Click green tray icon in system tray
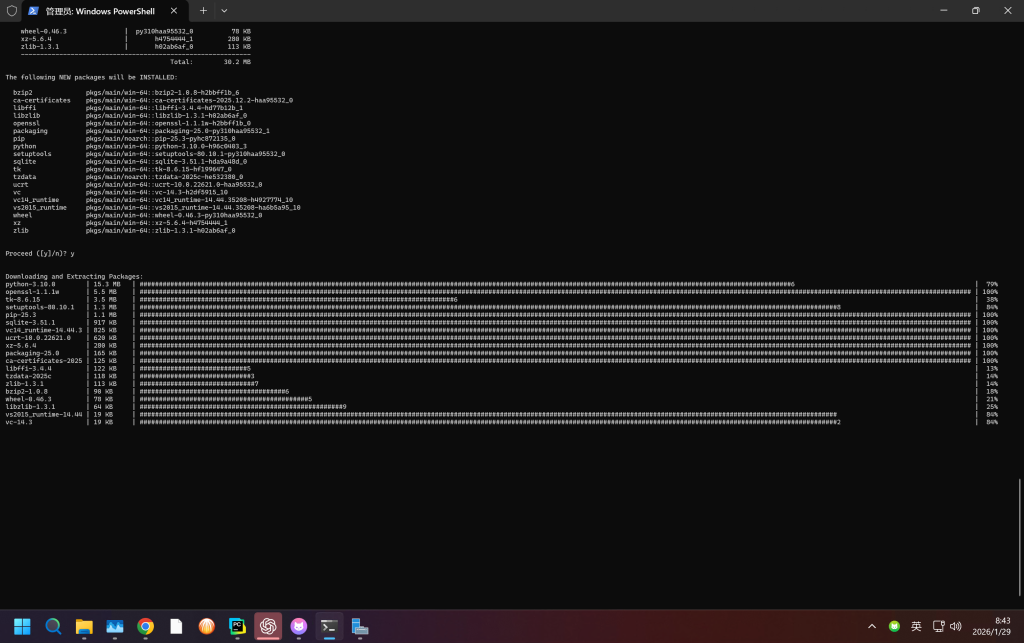The height and width of the screenshot is (643, 1024). pos(894,627)
